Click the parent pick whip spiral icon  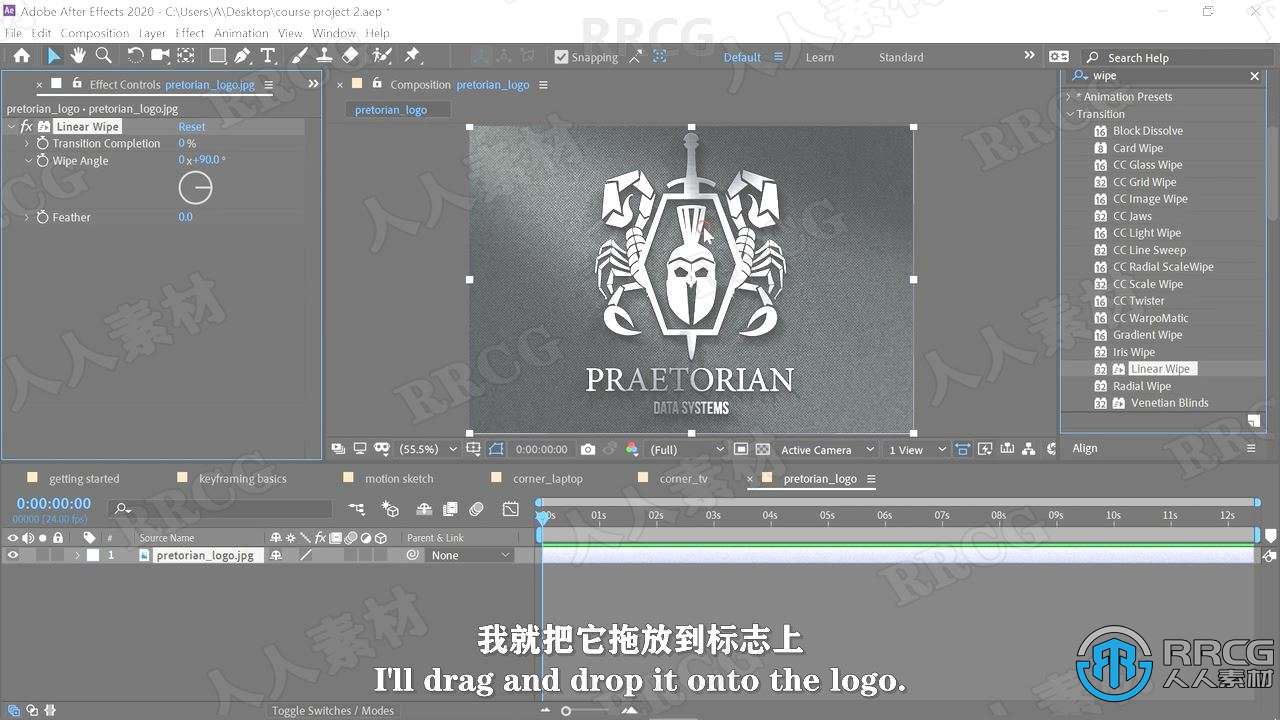pos(412,555)
